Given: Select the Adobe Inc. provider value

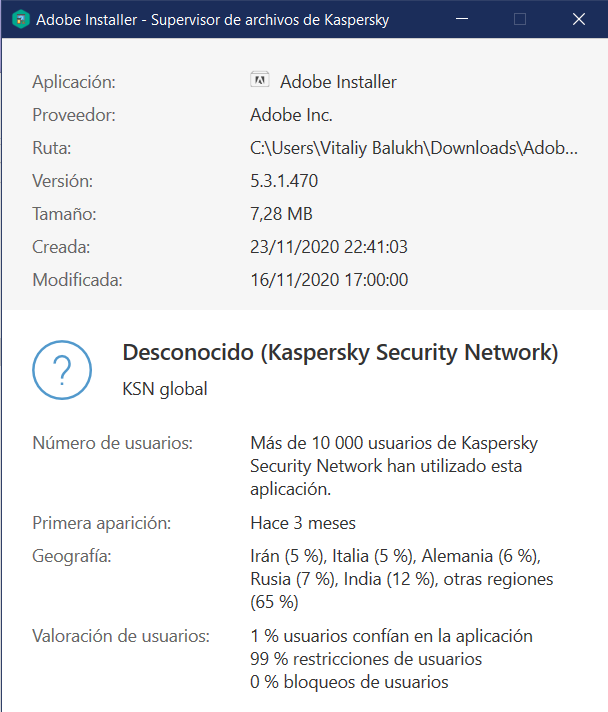Looking at the screenshot, I should (291, 115).
